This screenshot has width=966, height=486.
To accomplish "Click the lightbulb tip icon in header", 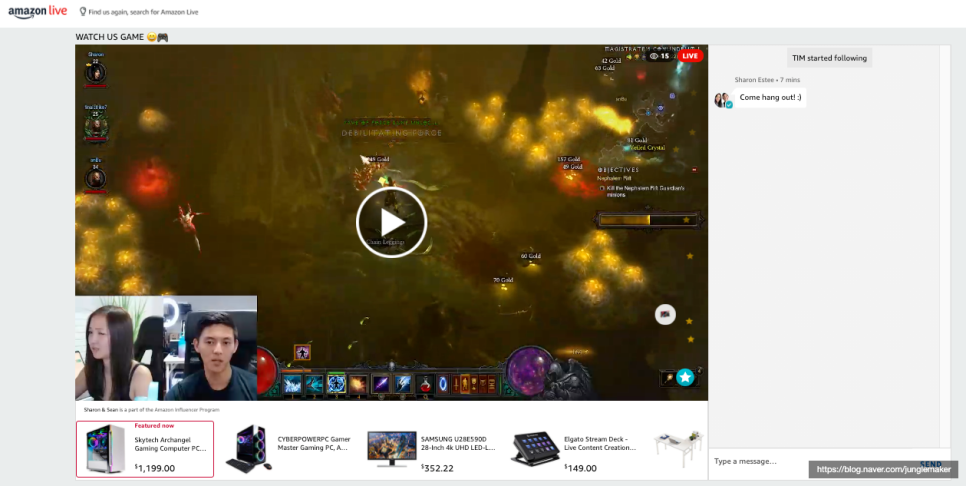I will [x=83, y=12].
